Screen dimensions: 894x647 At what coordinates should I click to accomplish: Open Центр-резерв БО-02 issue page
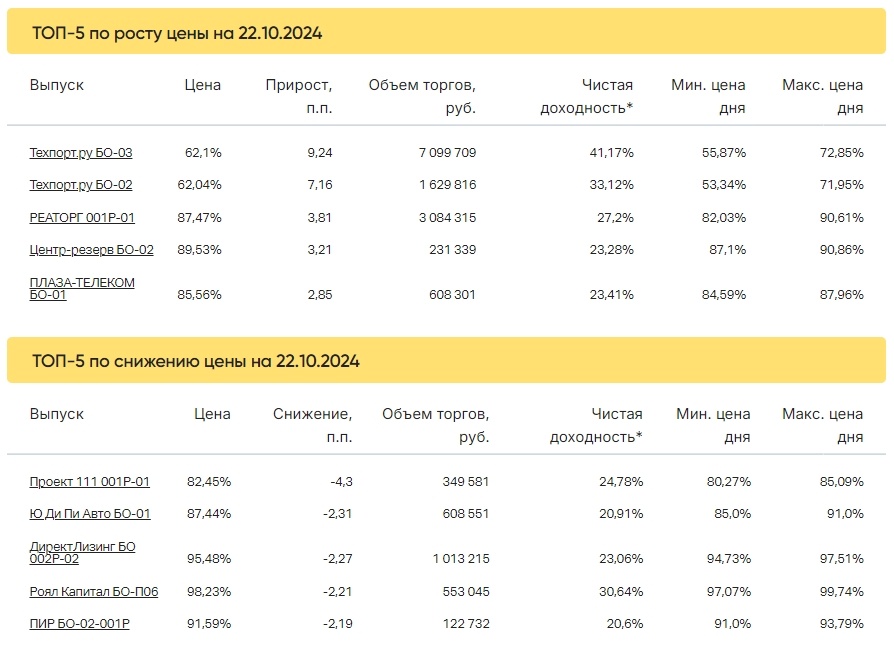click(x=91, y=250)
